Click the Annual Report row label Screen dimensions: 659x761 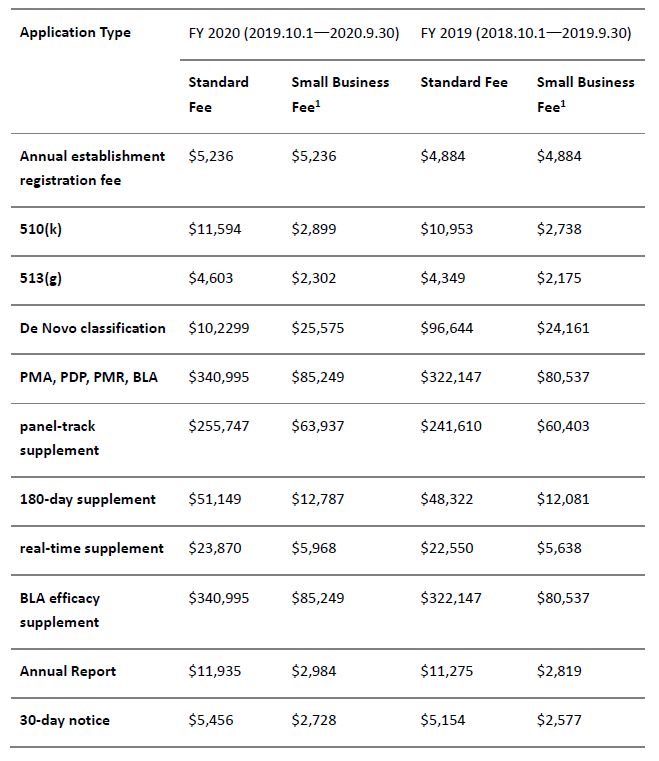pyautogui.click(x=65, y=671)
